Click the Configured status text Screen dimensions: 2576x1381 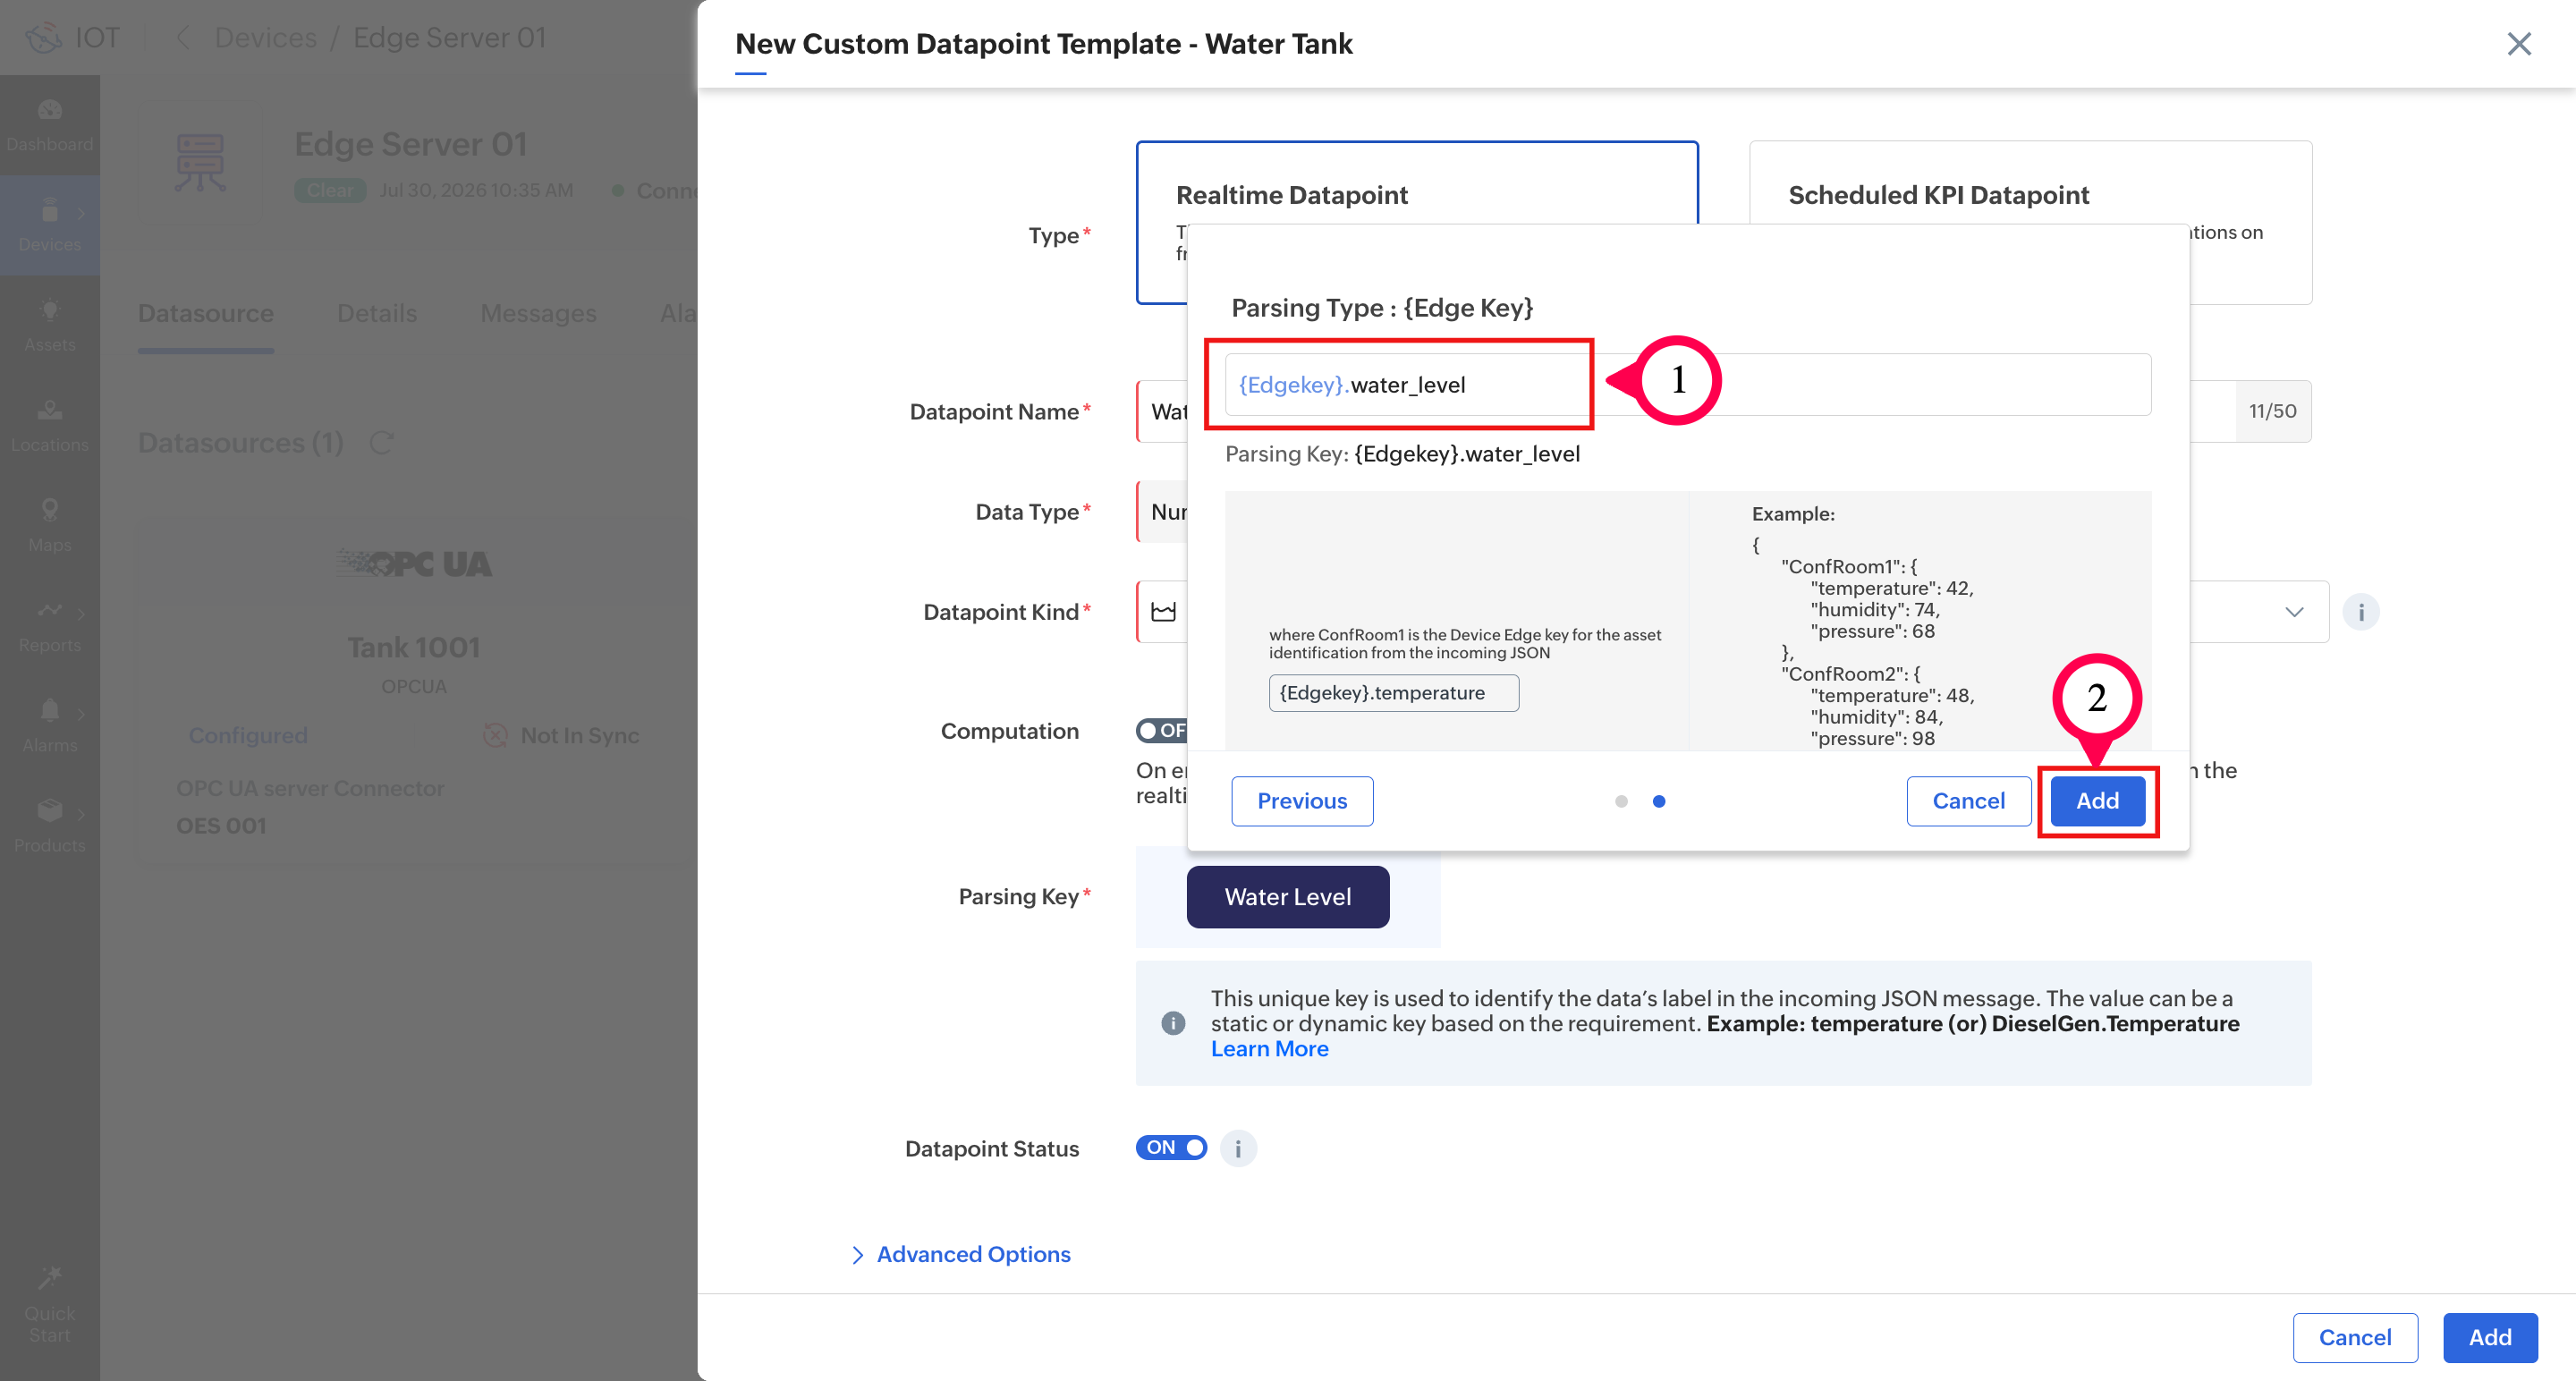pos(248,736)
